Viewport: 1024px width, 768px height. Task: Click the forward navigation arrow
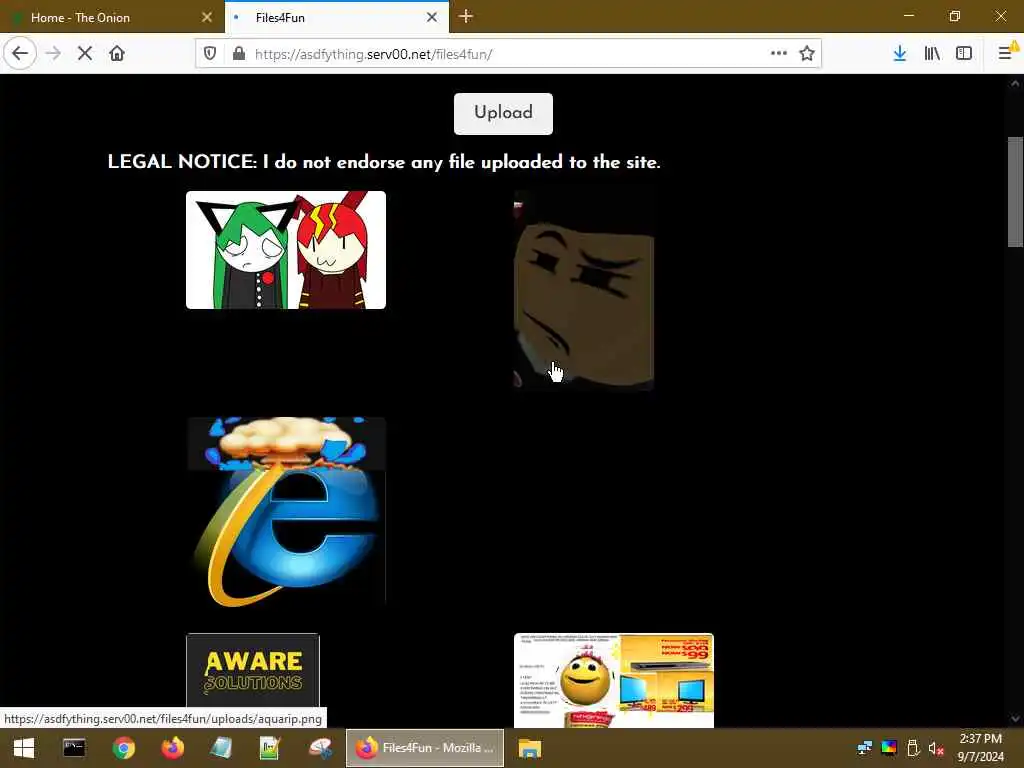[x=54, y=54]
